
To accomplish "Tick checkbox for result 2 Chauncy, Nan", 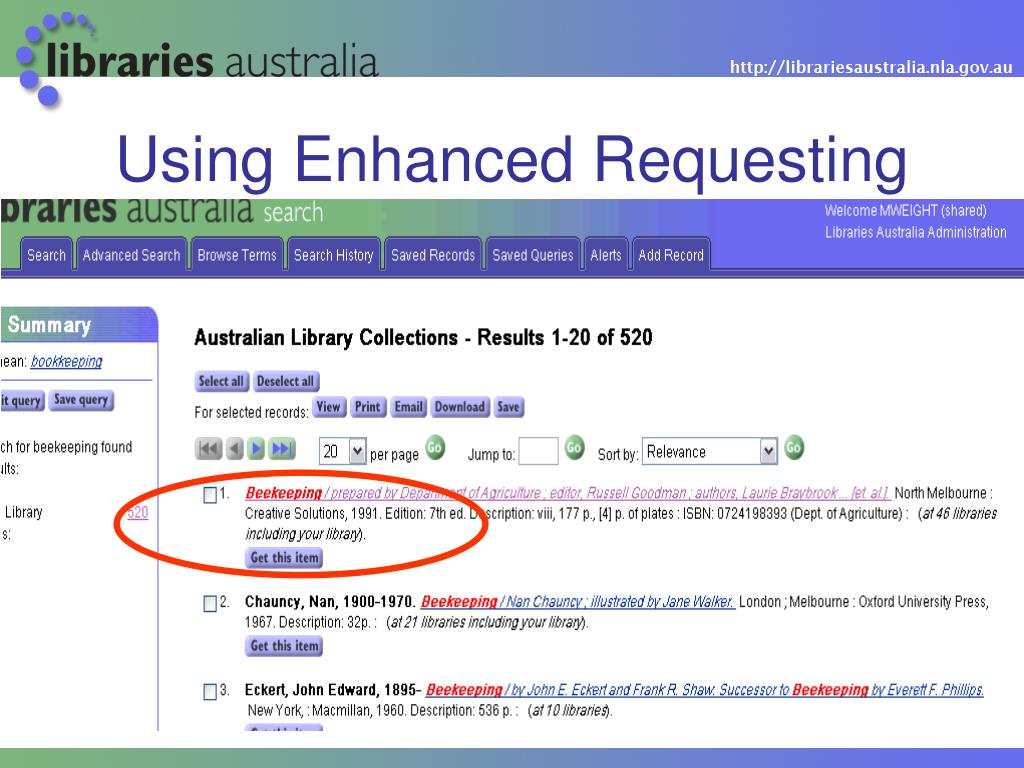I will 210,603.
